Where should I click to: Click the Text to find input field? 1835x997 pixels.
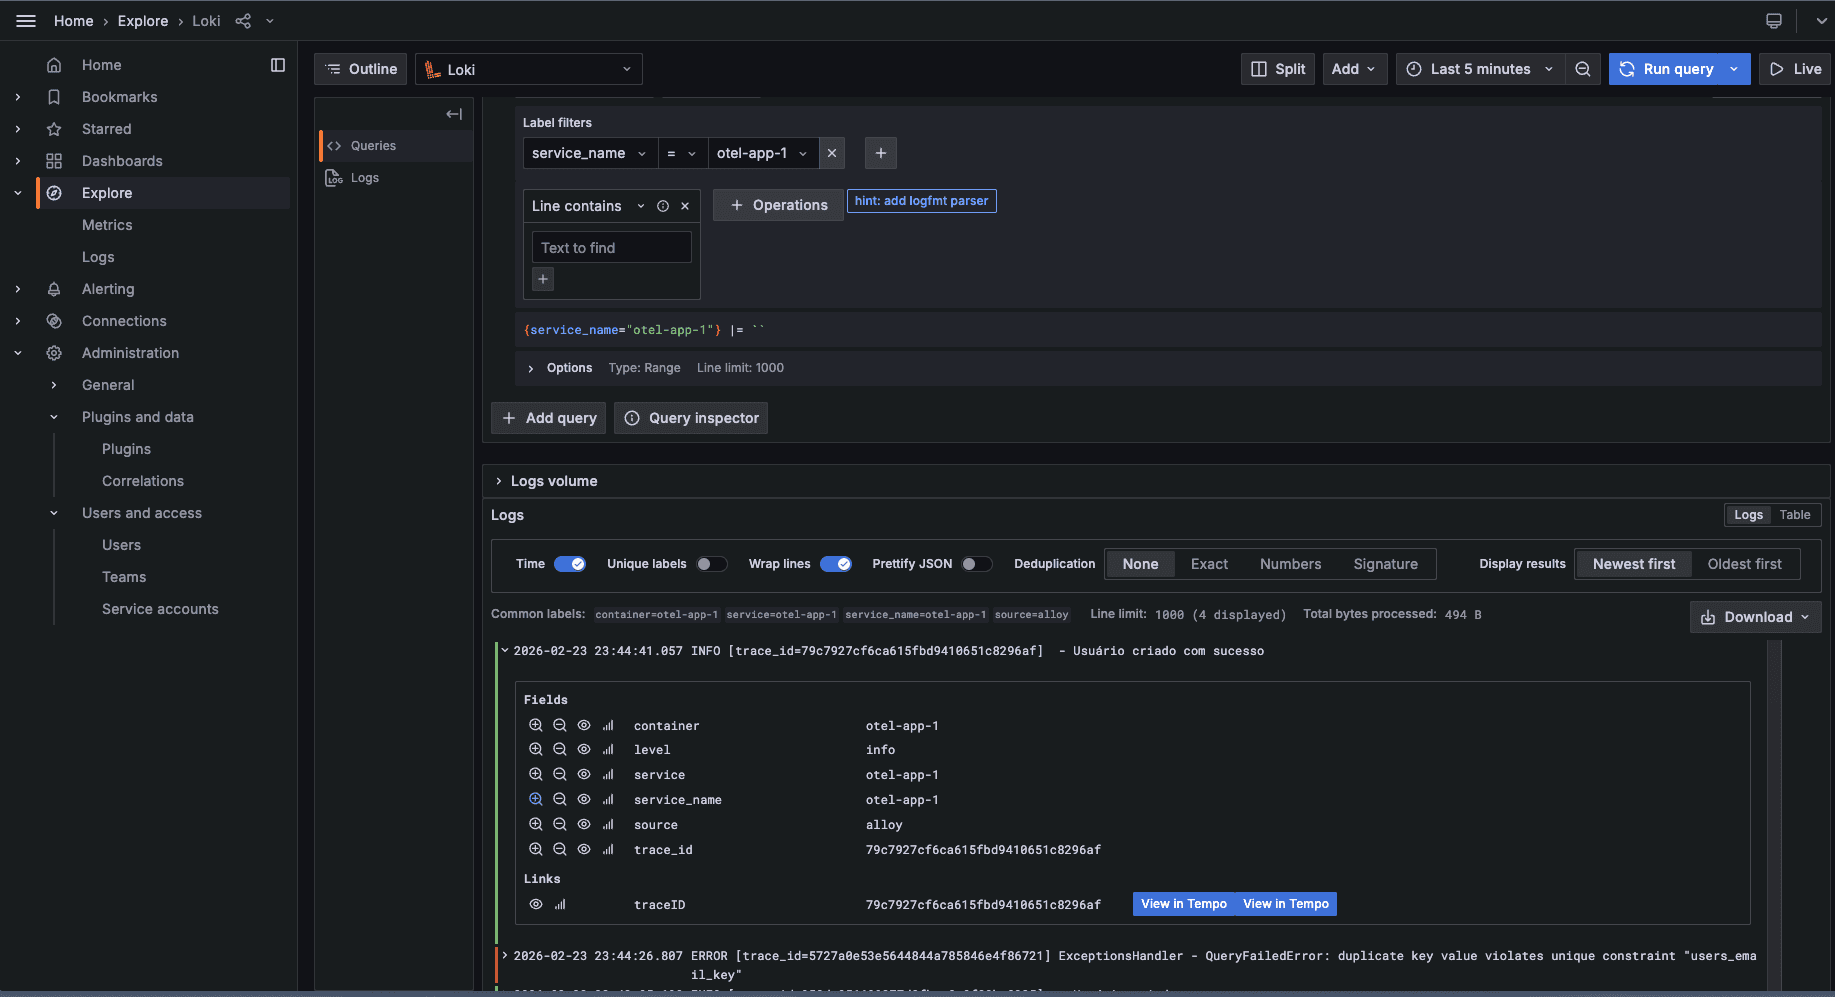(611, 247)
